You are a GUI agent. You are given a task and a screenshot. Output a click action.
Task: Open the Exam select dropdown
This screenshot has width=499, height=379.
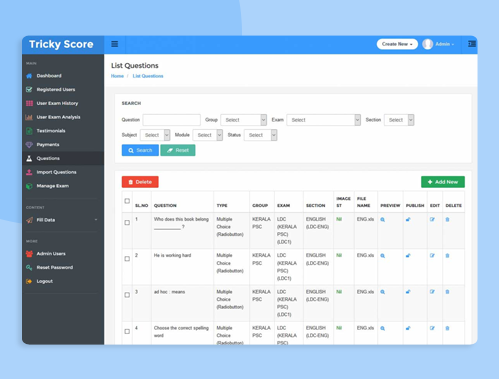click(323, 120)
